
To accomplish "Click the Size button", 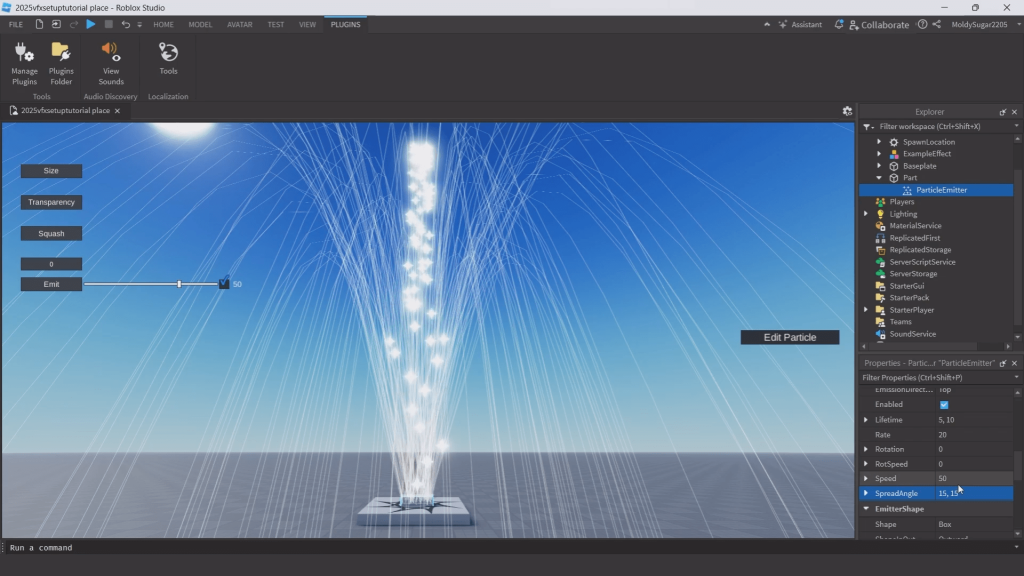I will (51, 171).
